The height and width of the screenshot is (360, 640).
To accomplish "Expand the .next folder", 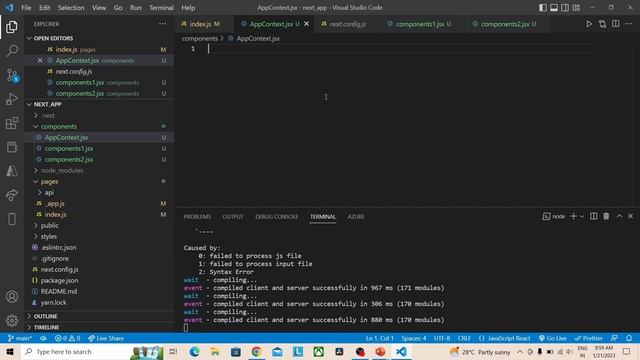I will click(x=99, y=116).
